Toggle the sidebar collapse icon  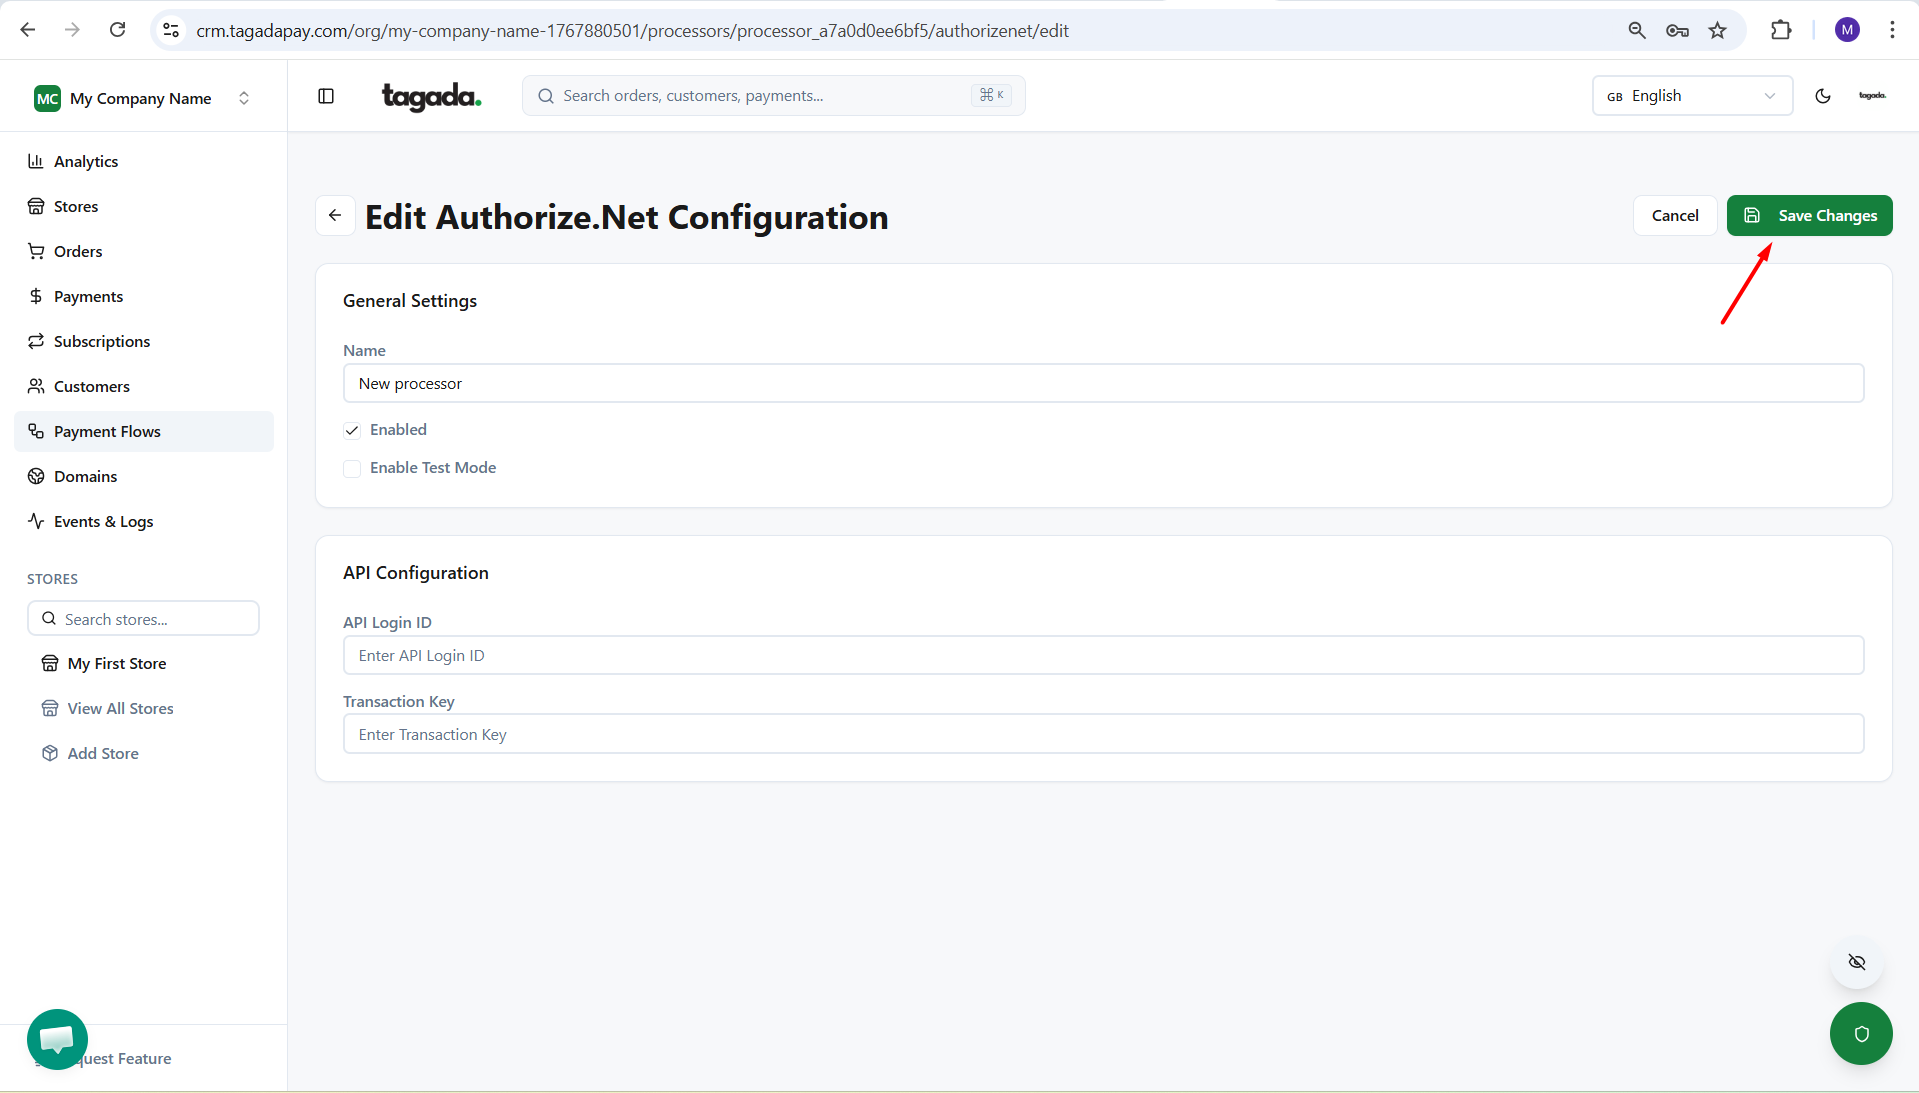coord(326,96)
